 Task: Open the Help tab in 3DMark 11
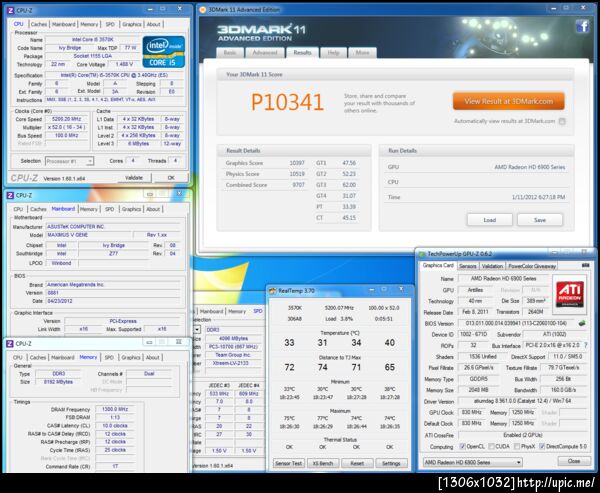(333, 53)
